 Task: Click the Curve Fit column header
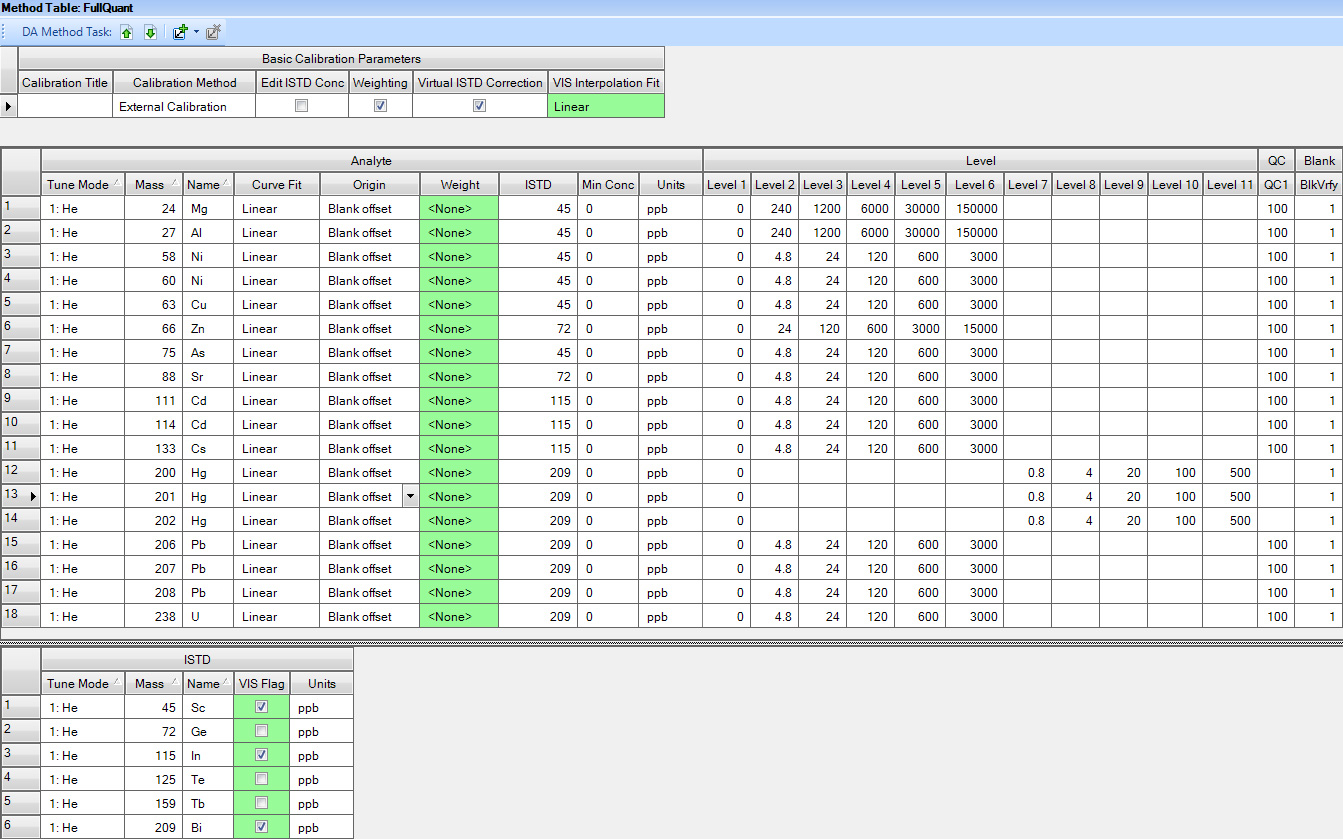click(277, 184)
